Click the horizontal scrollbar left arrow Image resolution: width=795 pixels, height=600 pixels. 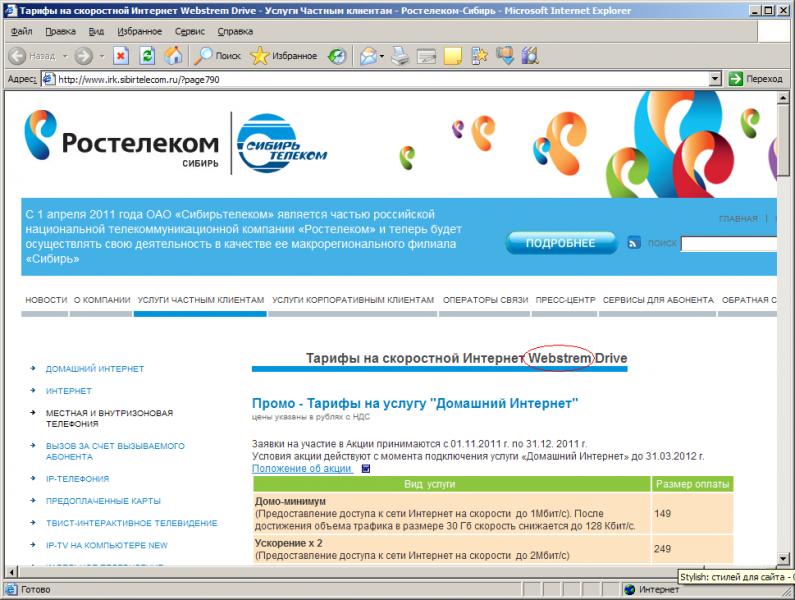11,572
